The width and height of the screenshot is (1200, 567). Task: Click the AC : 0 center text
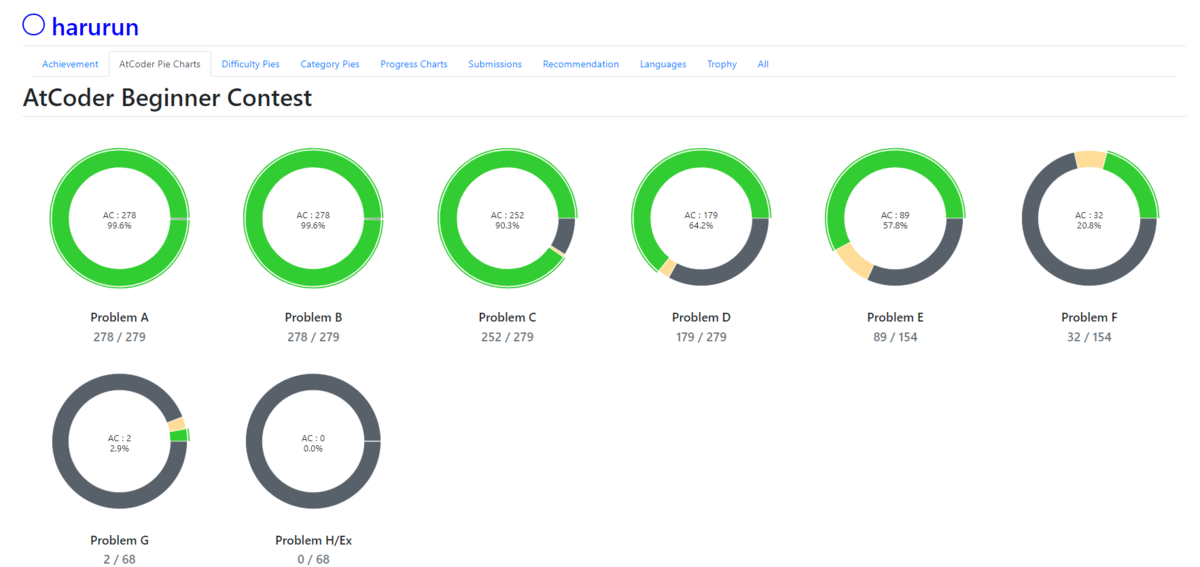tap(313, 438)
